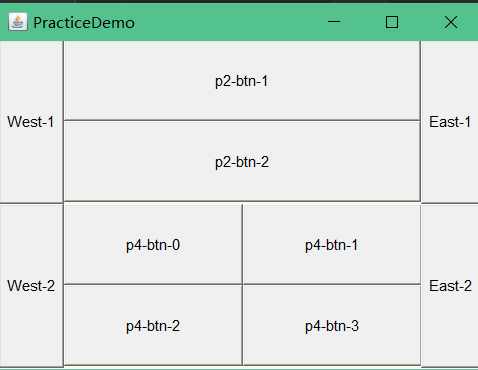This screenshot has height=370, width=478.
Task: Maximize the PracticeDemo window
Action: coord(392,22)
